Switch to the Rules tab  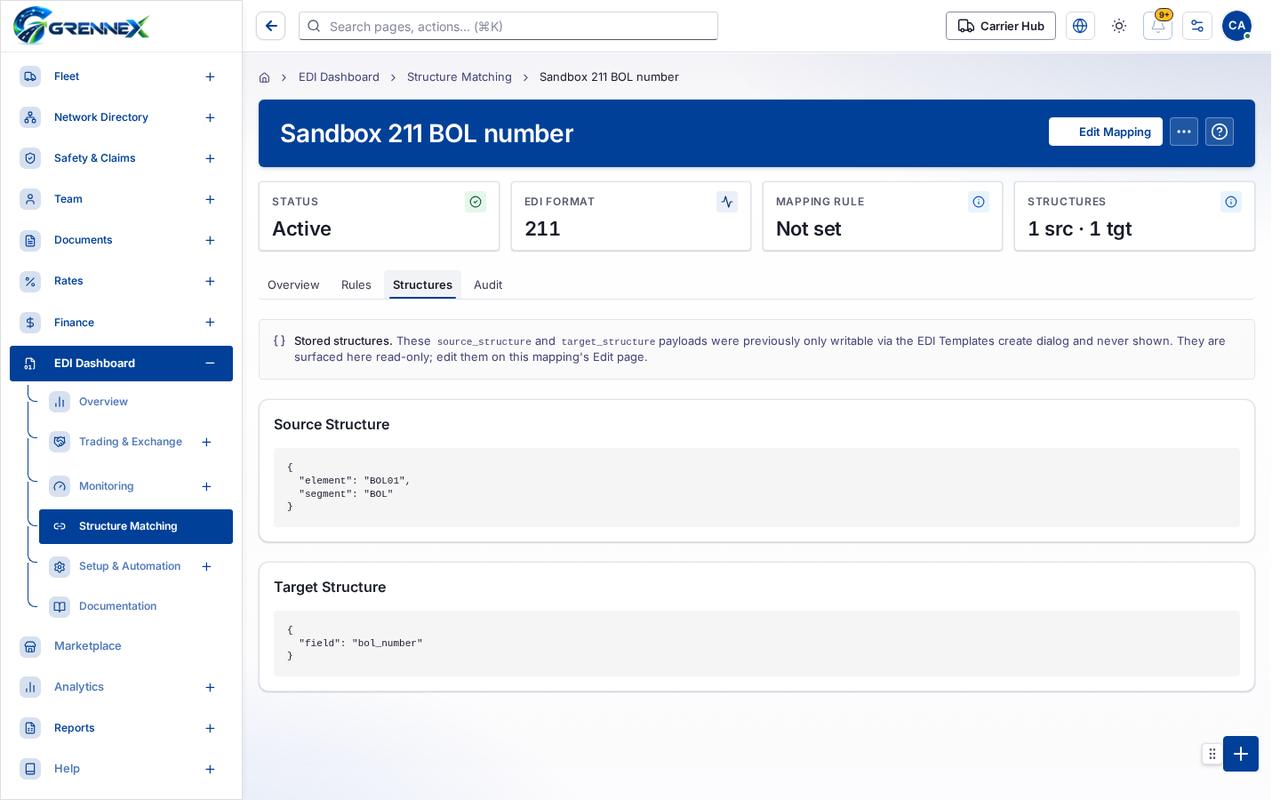[356, 285]
